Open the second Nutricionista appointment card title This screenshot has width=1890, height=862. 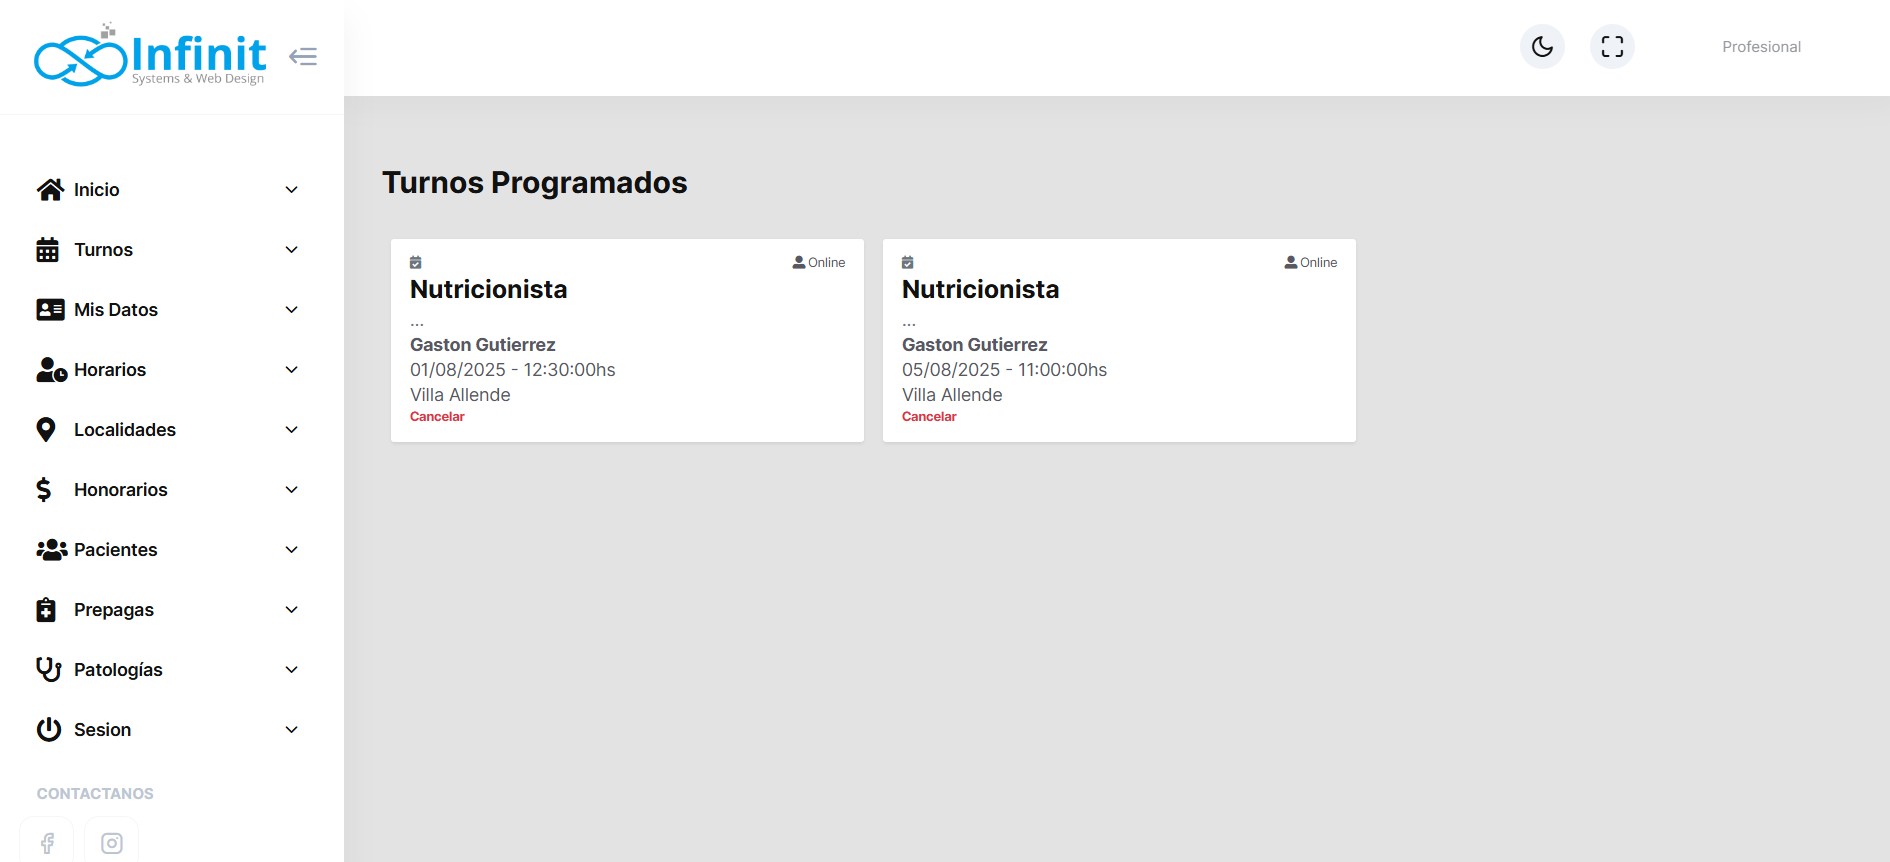(980, 290)
